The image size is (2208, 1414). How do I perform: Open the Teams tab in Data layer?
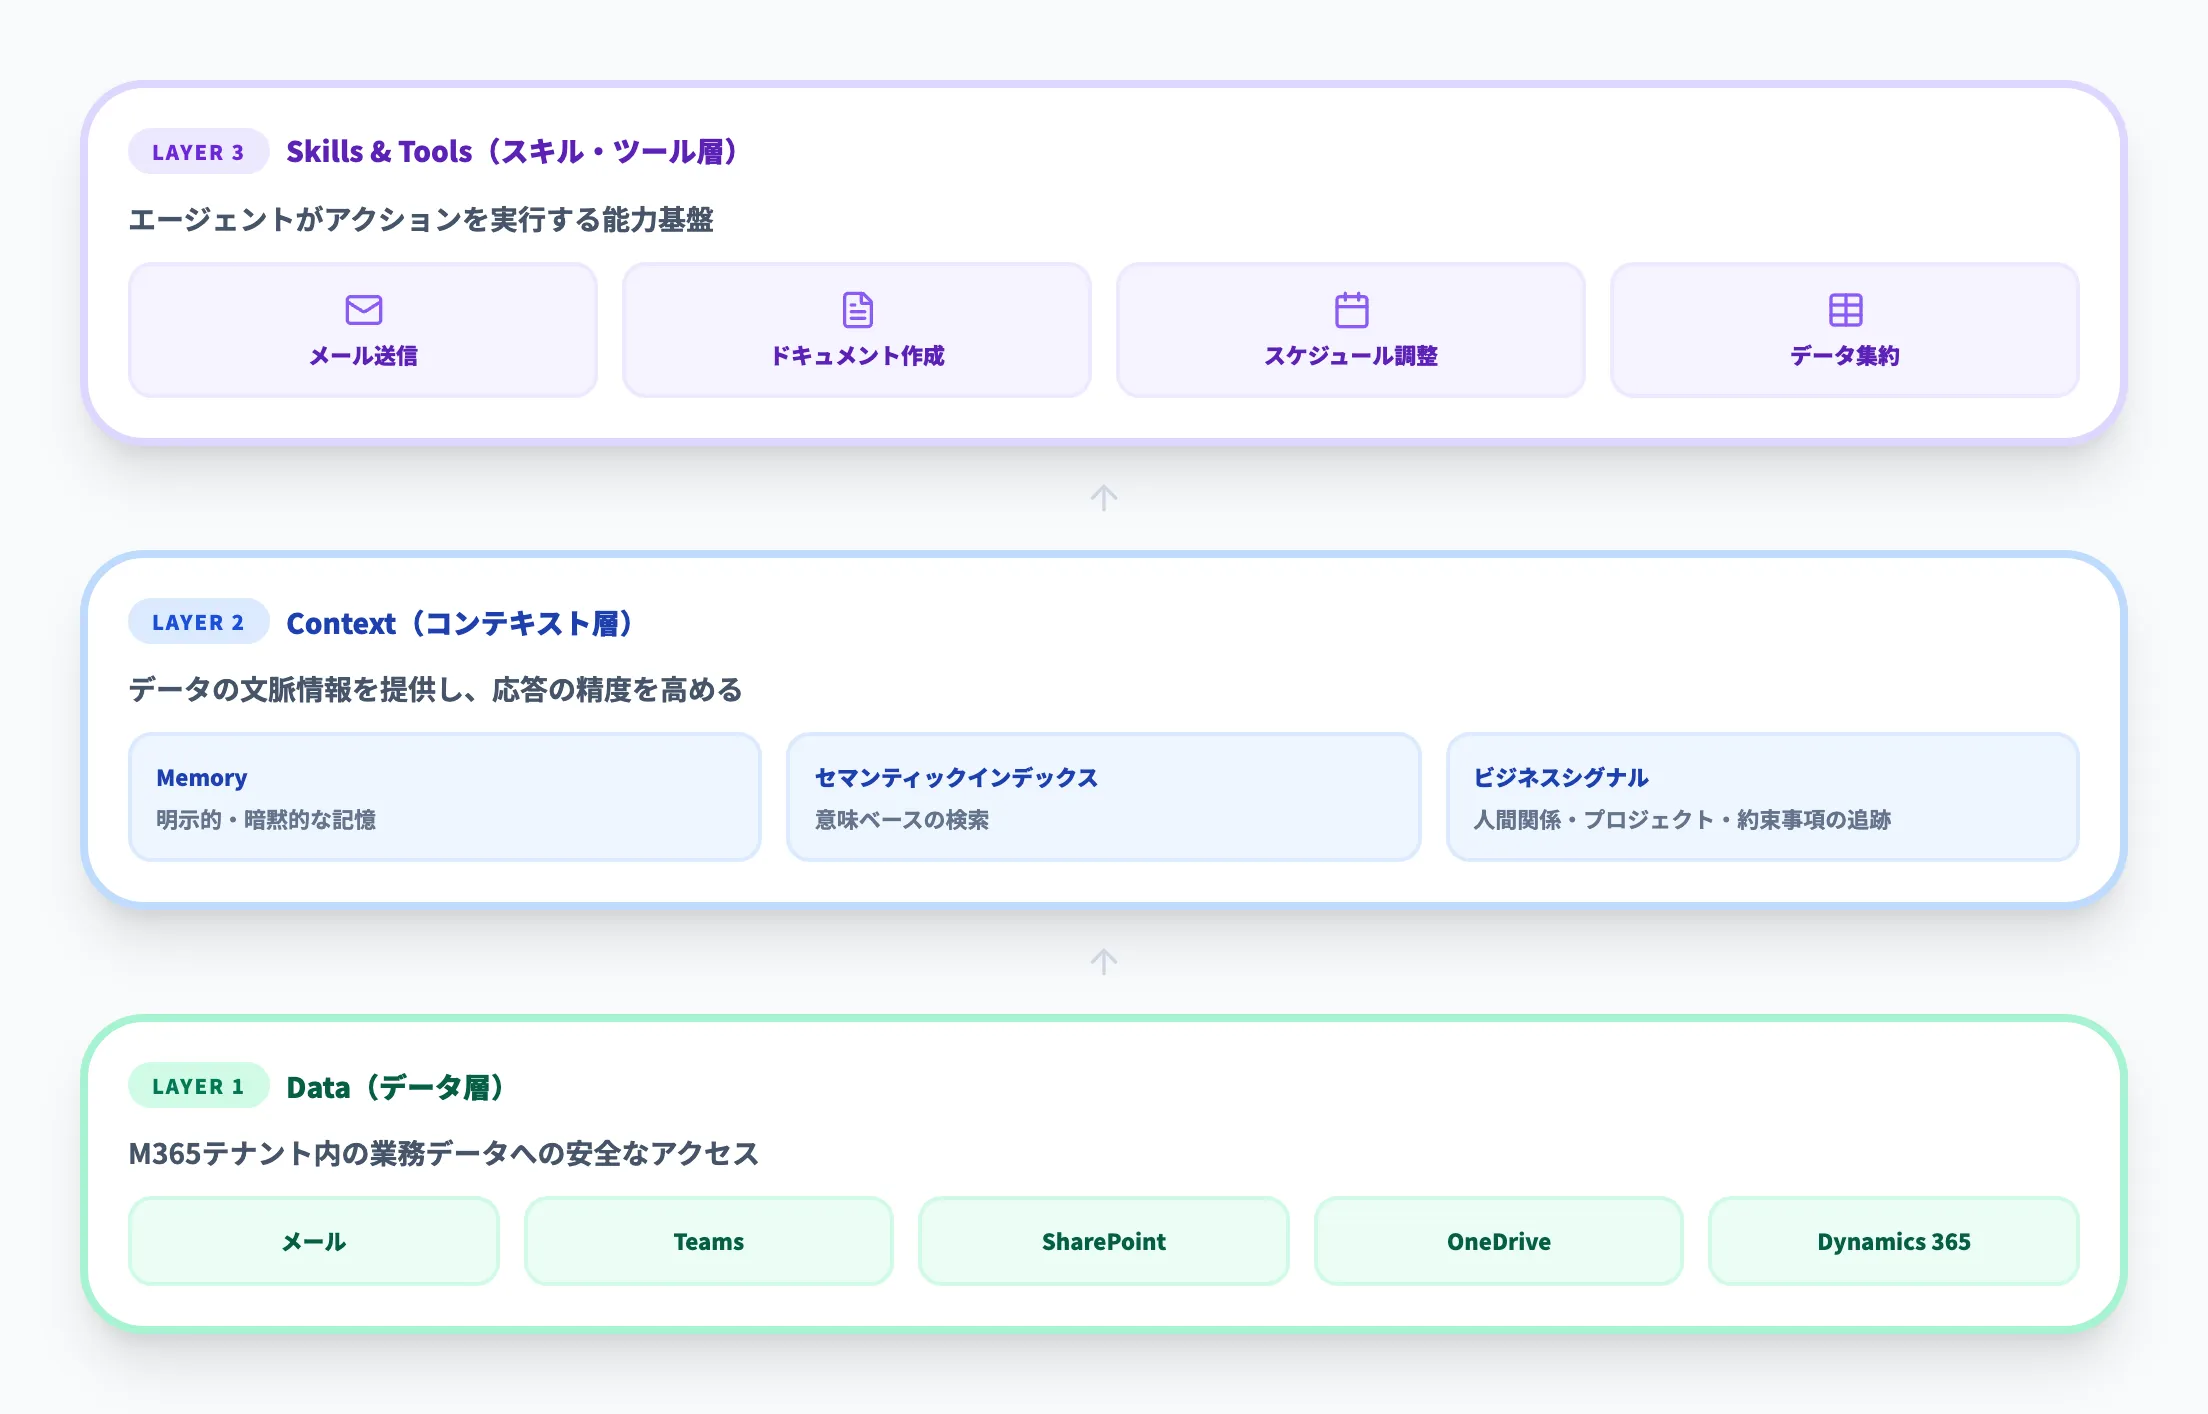pyautogui.click(x=708, y=1241)
